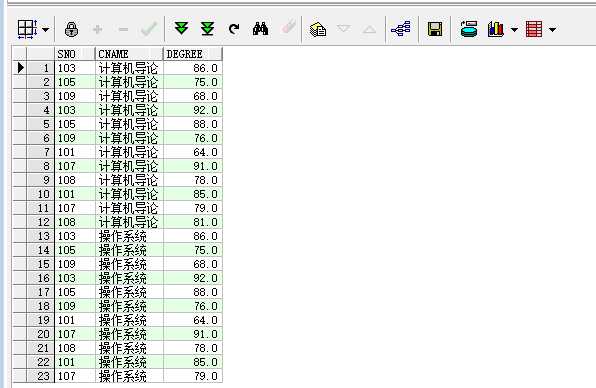Click DEGREE cell 91.0 in row 20
The image size is (596, 388).
pyautogui.click(x=193, y=334)
